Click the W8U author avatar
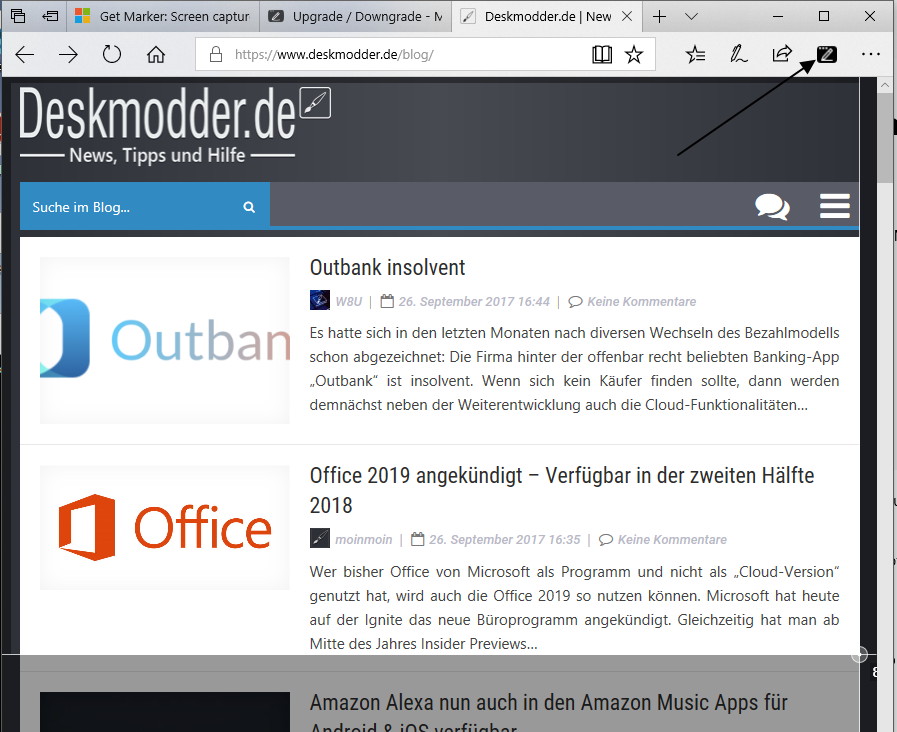 point(320,300)
